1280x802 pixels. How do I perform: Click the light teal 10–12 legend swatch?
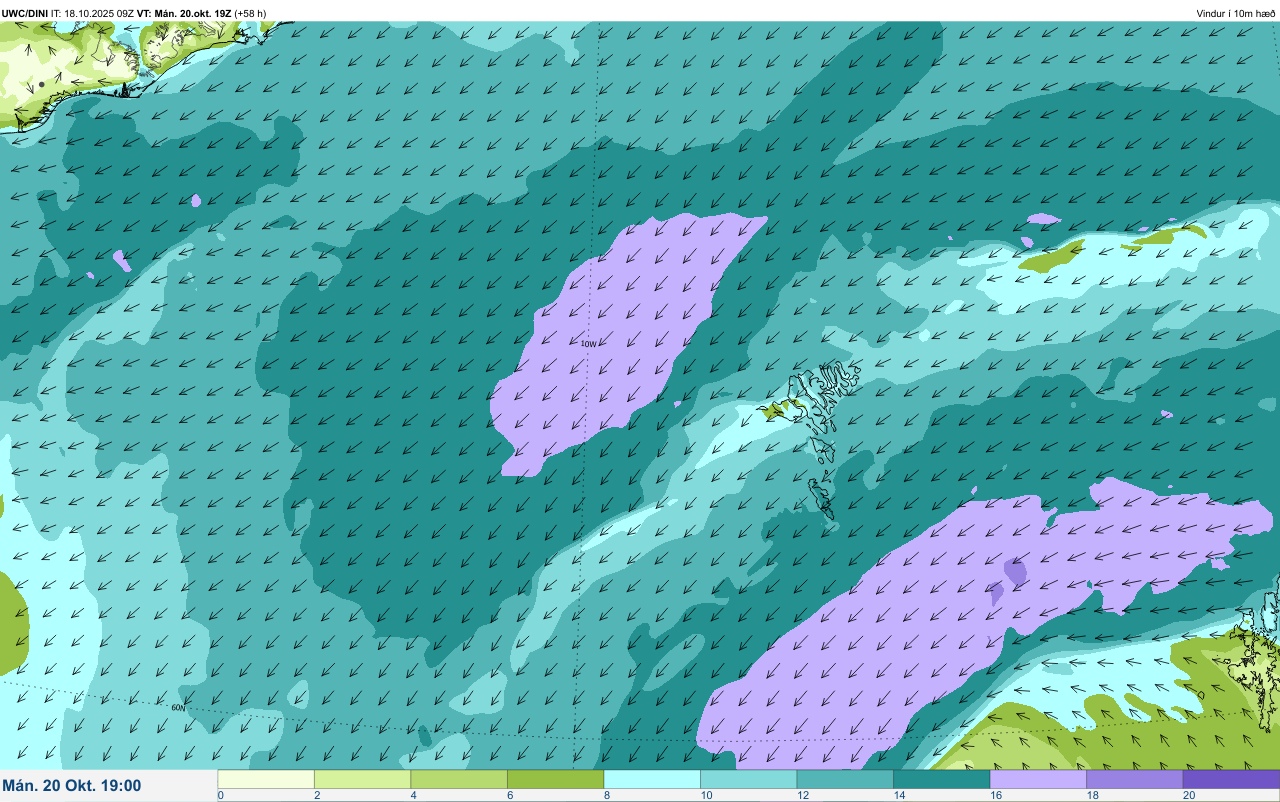pos(748,779)
